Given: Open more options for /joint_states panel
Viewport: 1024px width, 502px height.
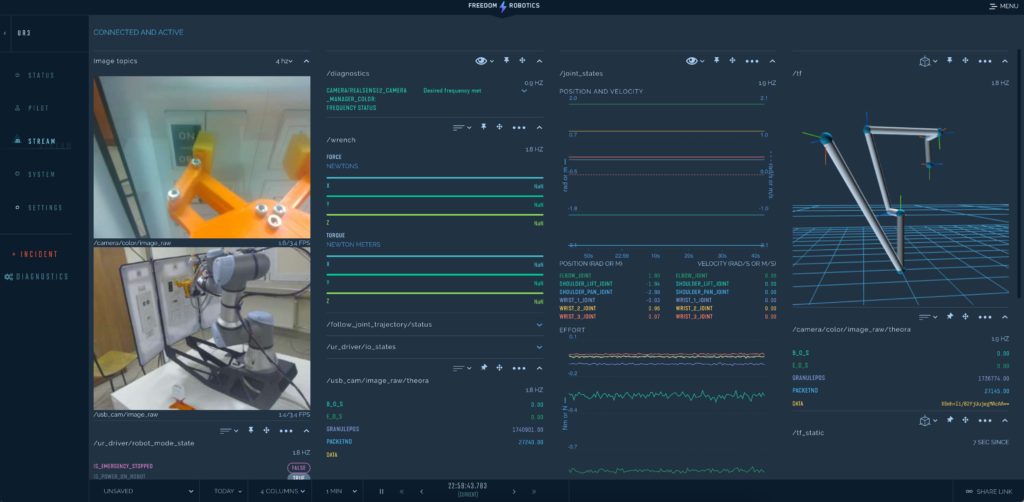Looking at the screenshot, I should click(752, 61).
